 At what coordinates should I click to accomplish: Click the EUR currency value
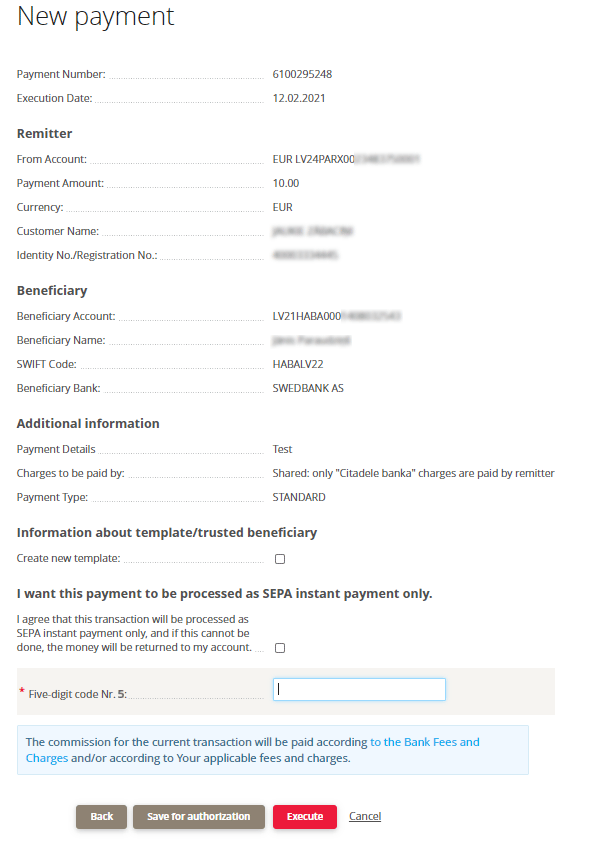pos(283,207)
